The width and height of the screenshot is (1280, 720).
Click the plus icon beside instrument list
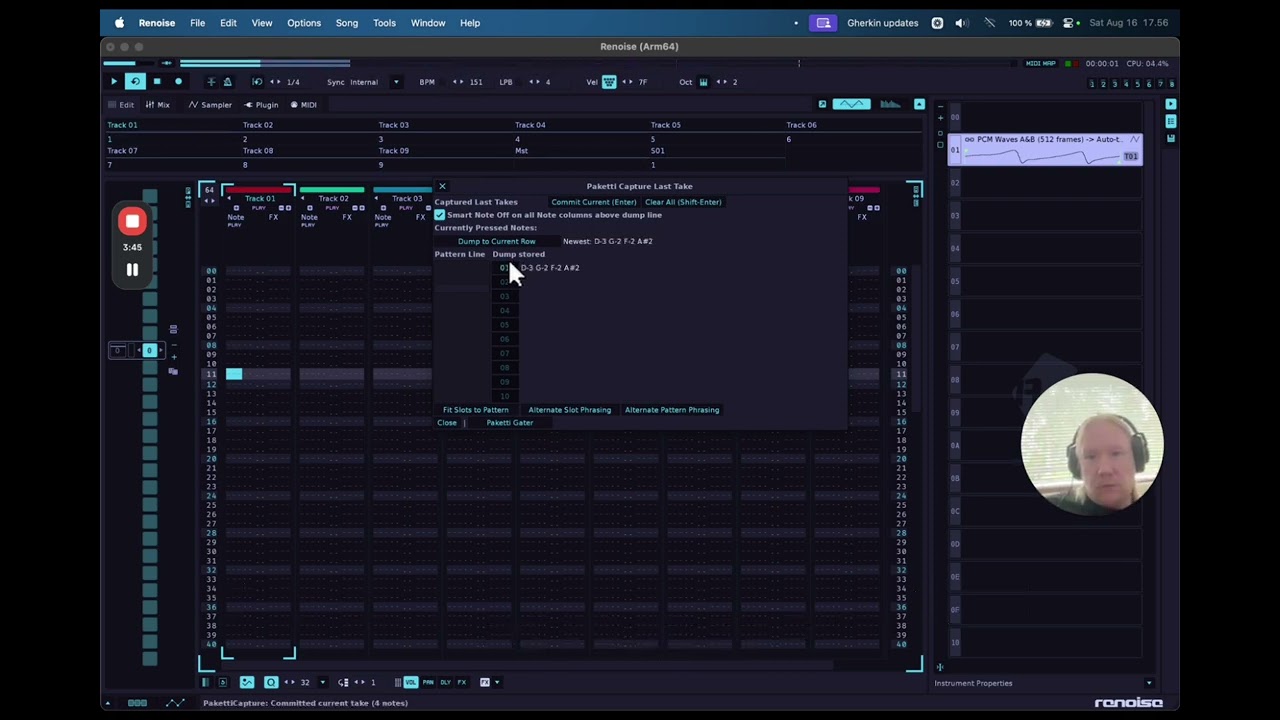click(x=940, y=118)
